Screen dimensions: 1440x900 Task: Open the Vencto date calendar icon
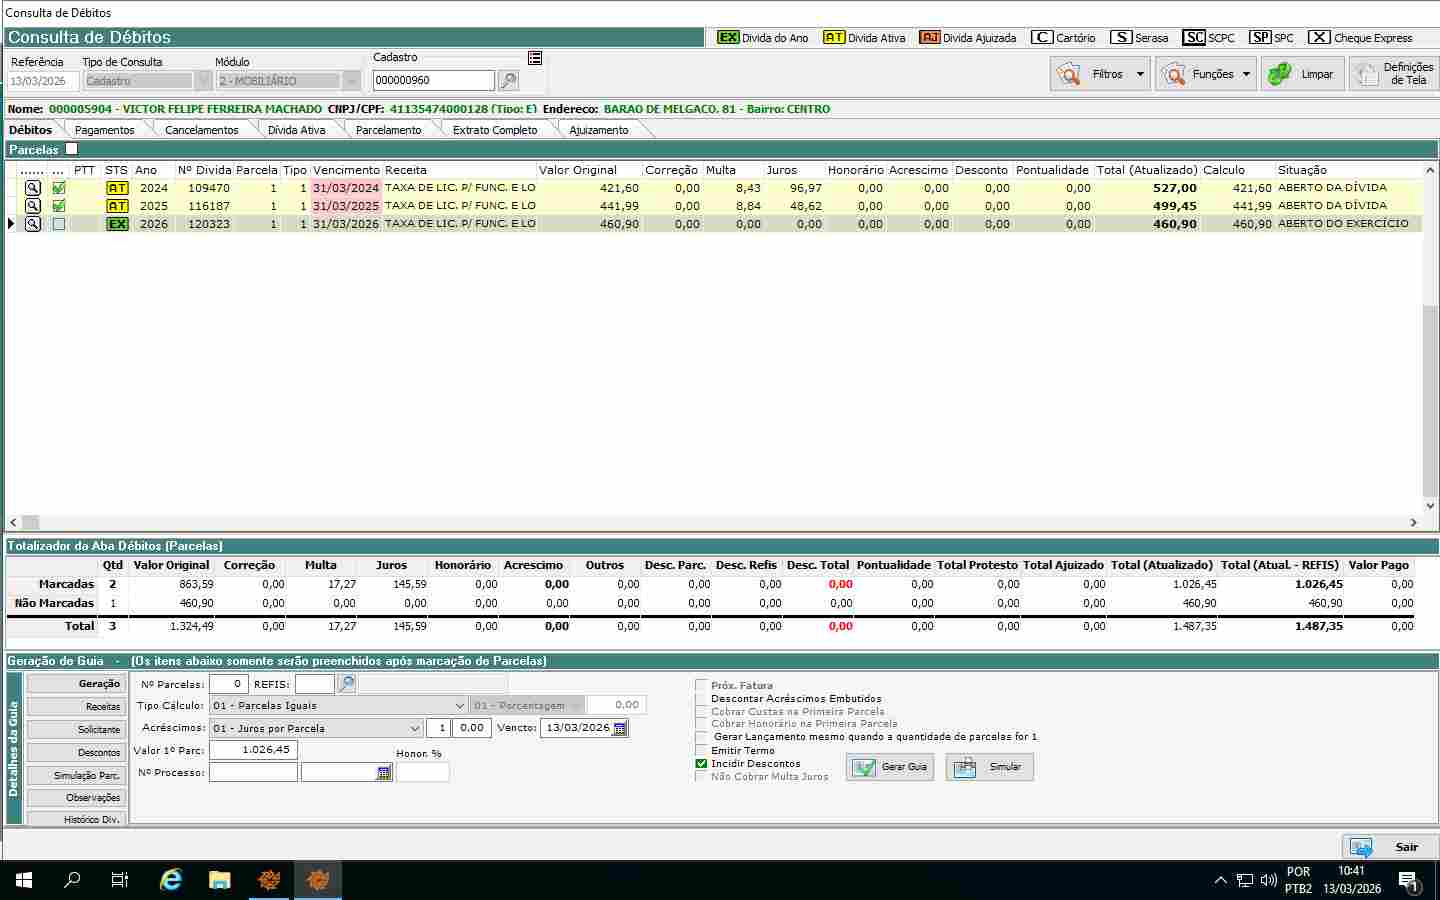click(620, 728)
